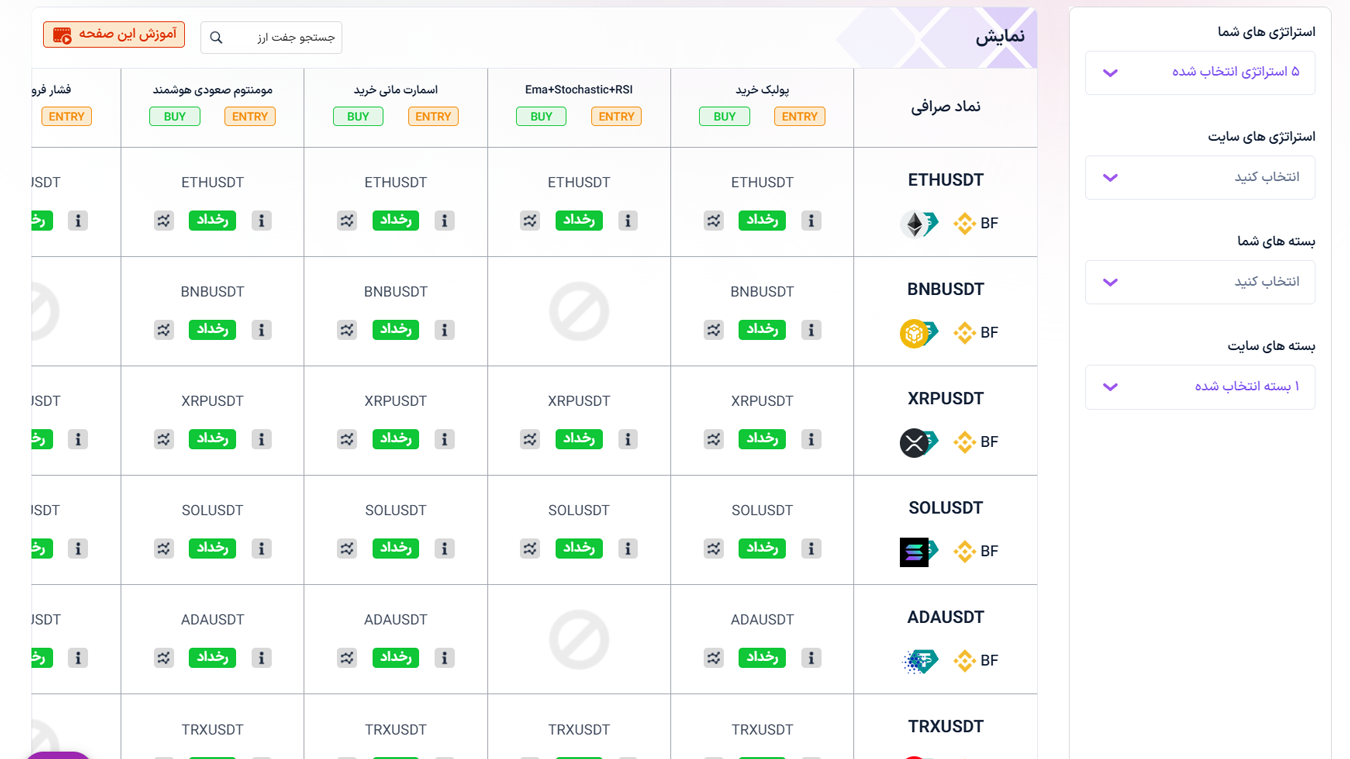The width and height of the screenshot is (1350, 759).
Task: Click green event button in BNBUSDT Pullback cell
Action: coord(762,330)
